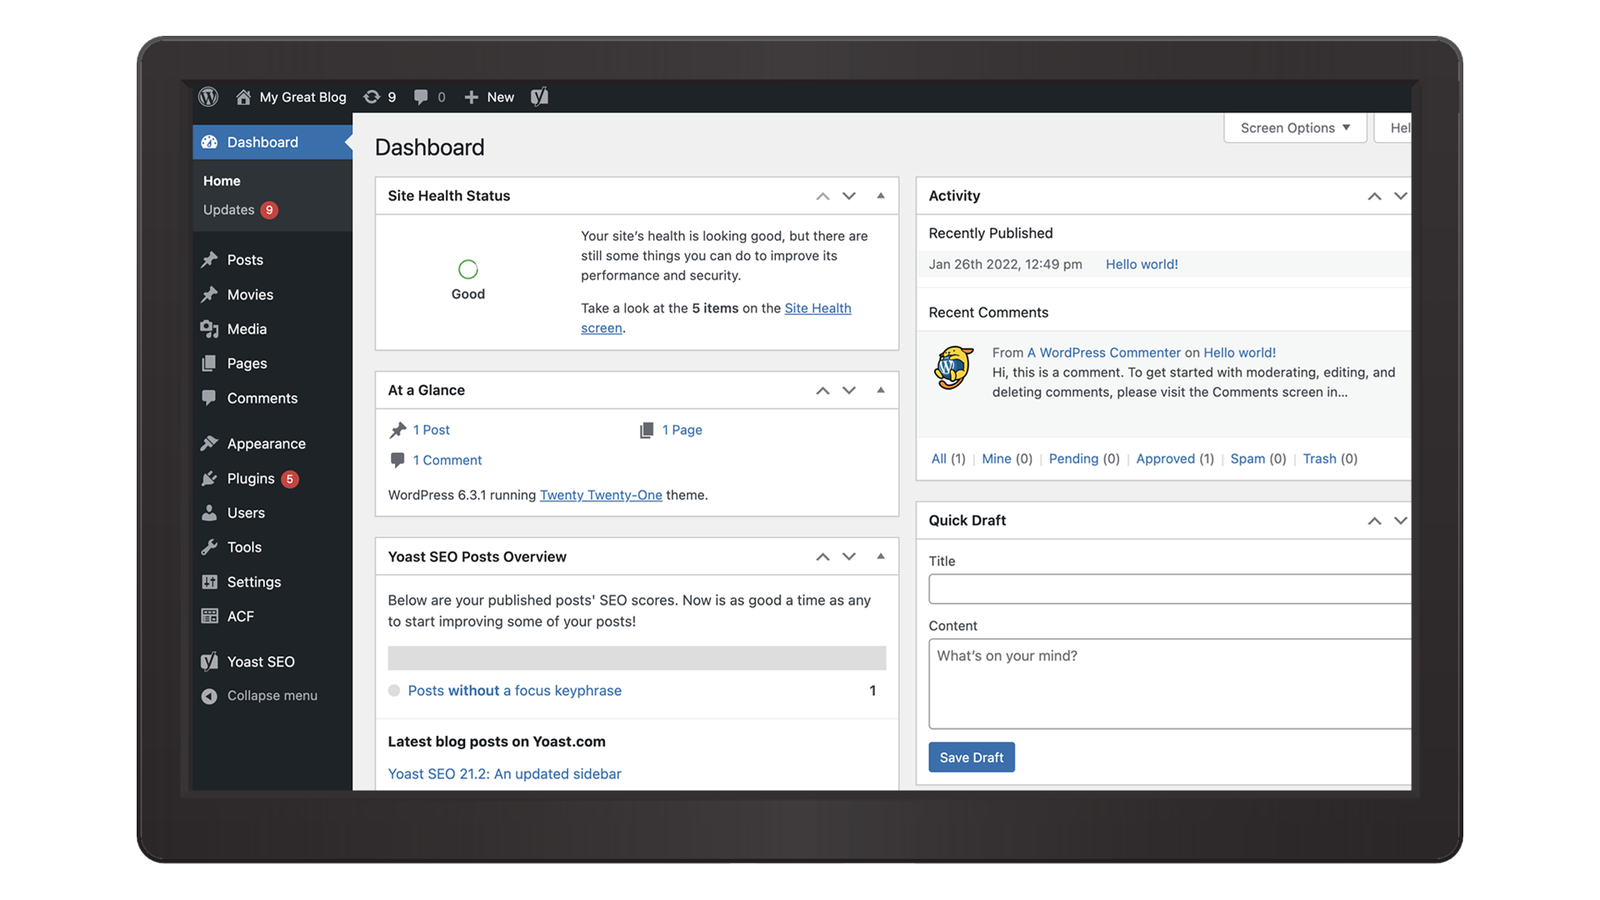
Task: Move At a Glance widget up
Action: (822, 390)
